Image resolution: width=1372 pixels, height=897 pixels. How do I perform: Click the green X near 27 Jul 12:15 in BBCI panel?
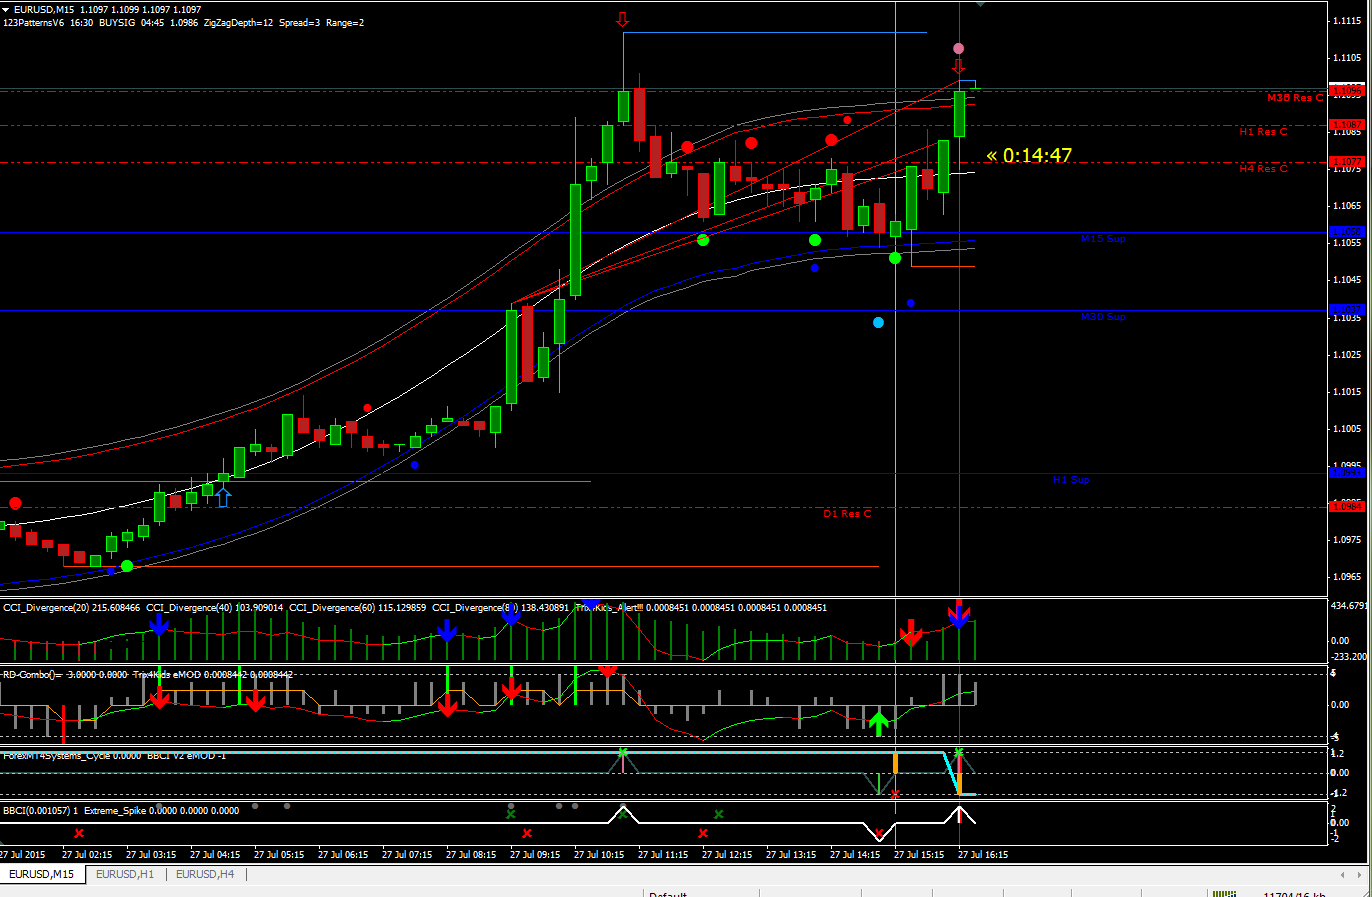pos(719,814)
